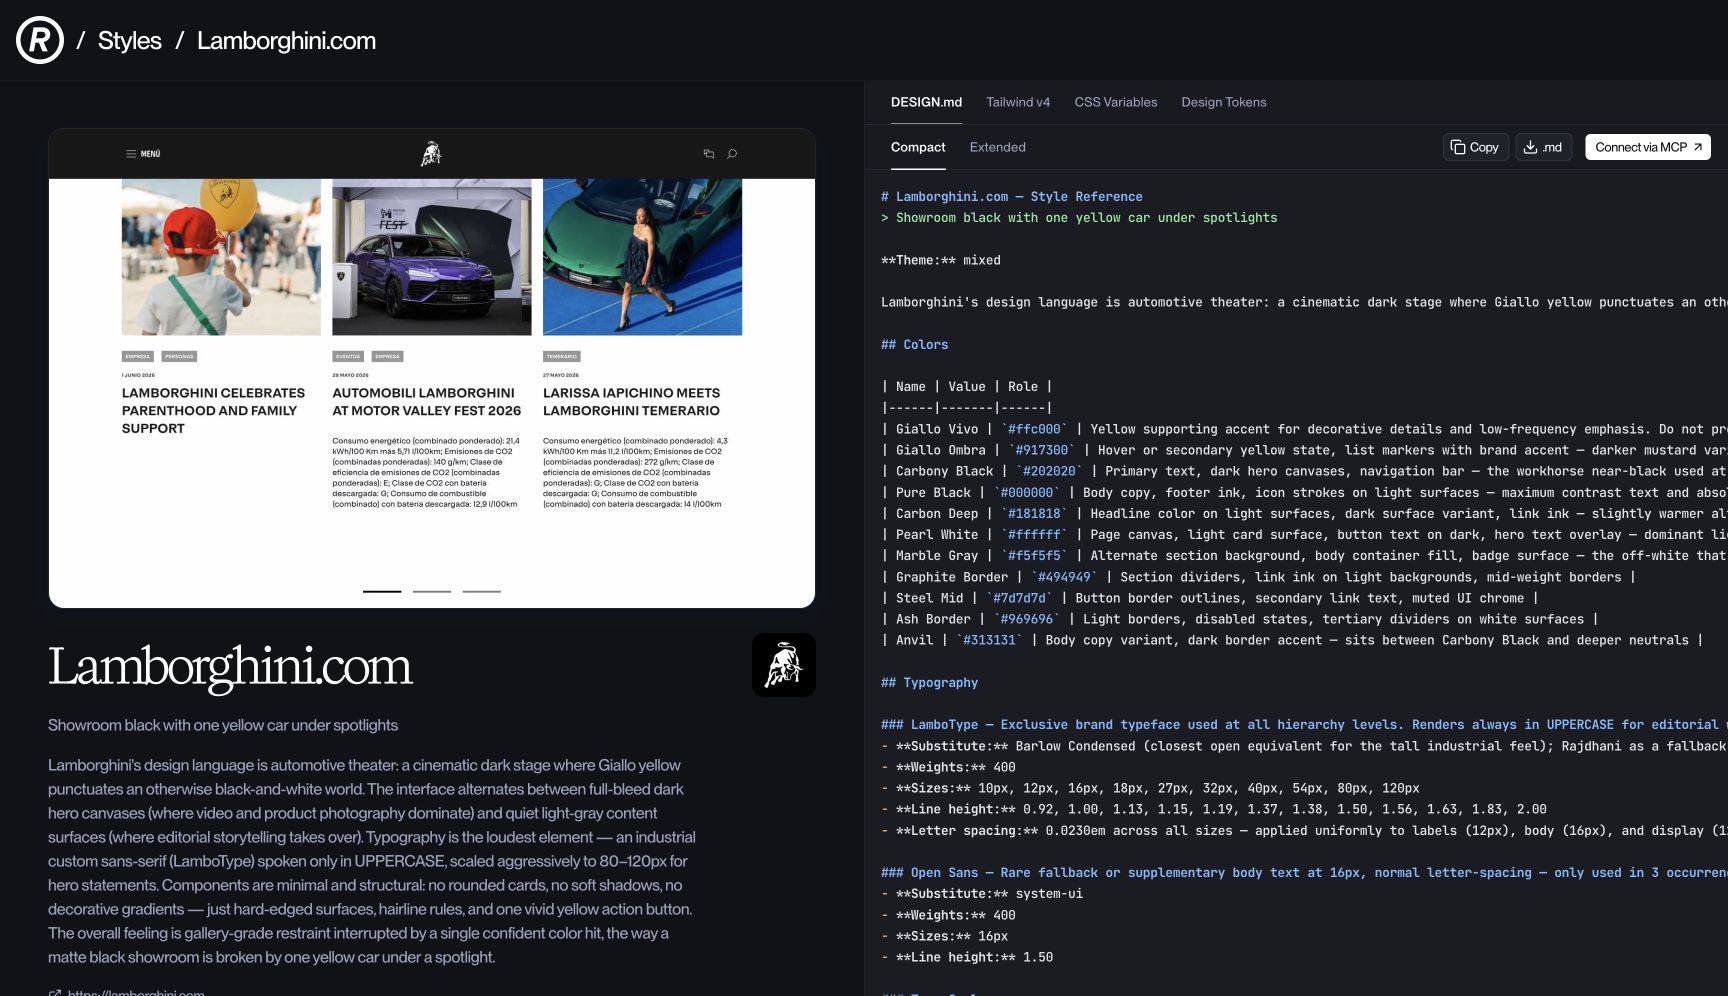Click the '1 JUNIO 2026' article date
1728x996 pixels.
click(139, 375)
